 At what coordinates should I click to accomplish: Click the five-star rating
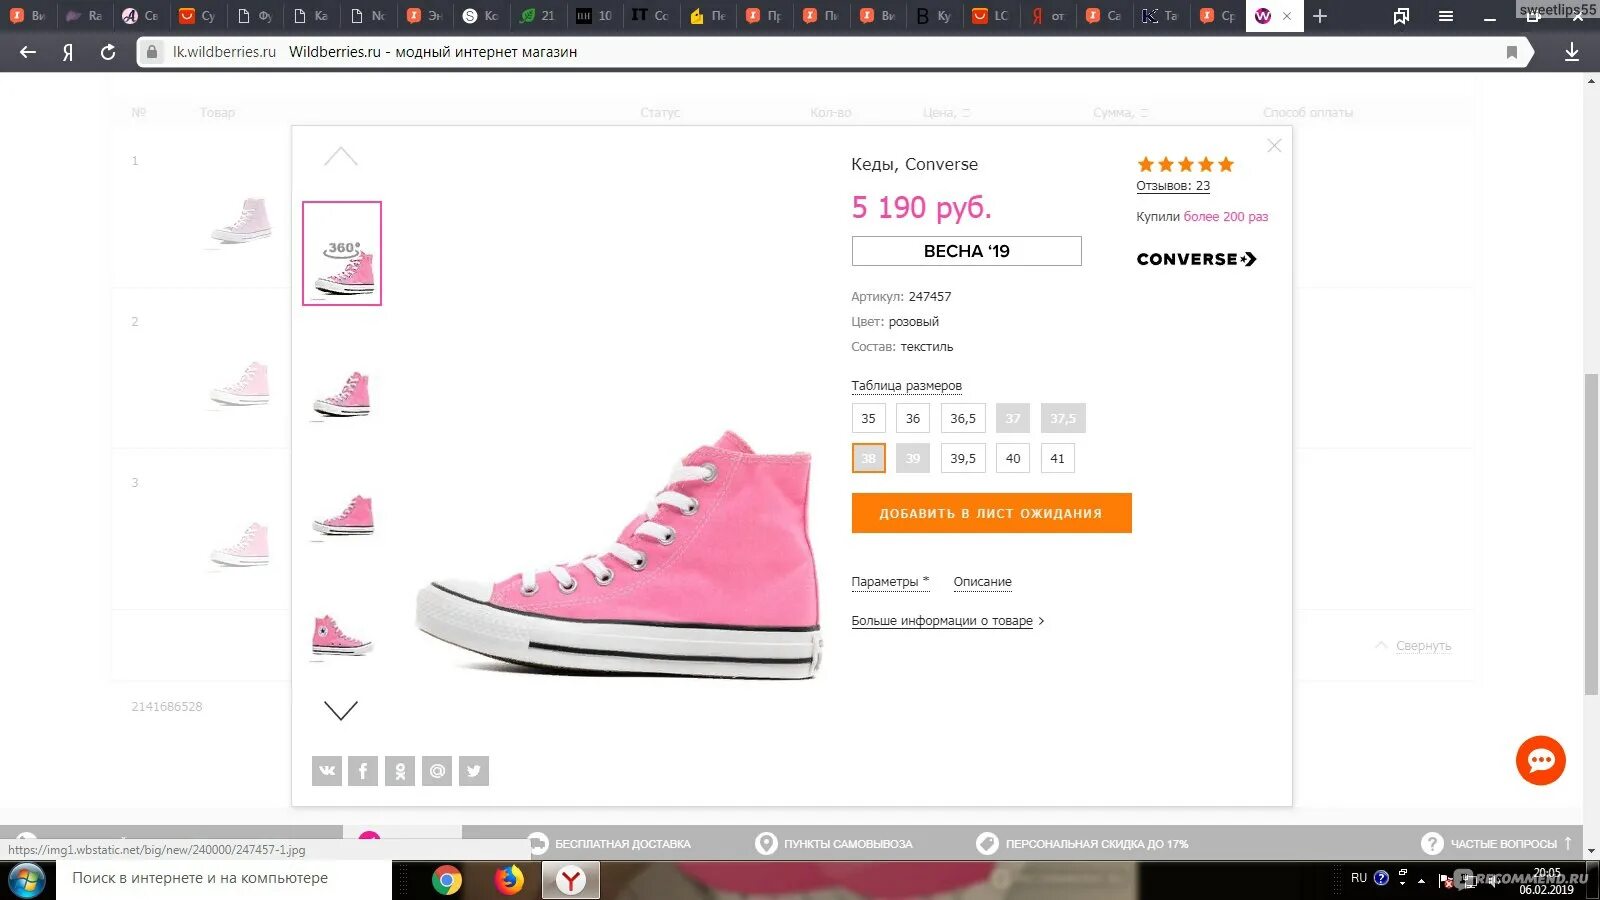[1185, 164]
